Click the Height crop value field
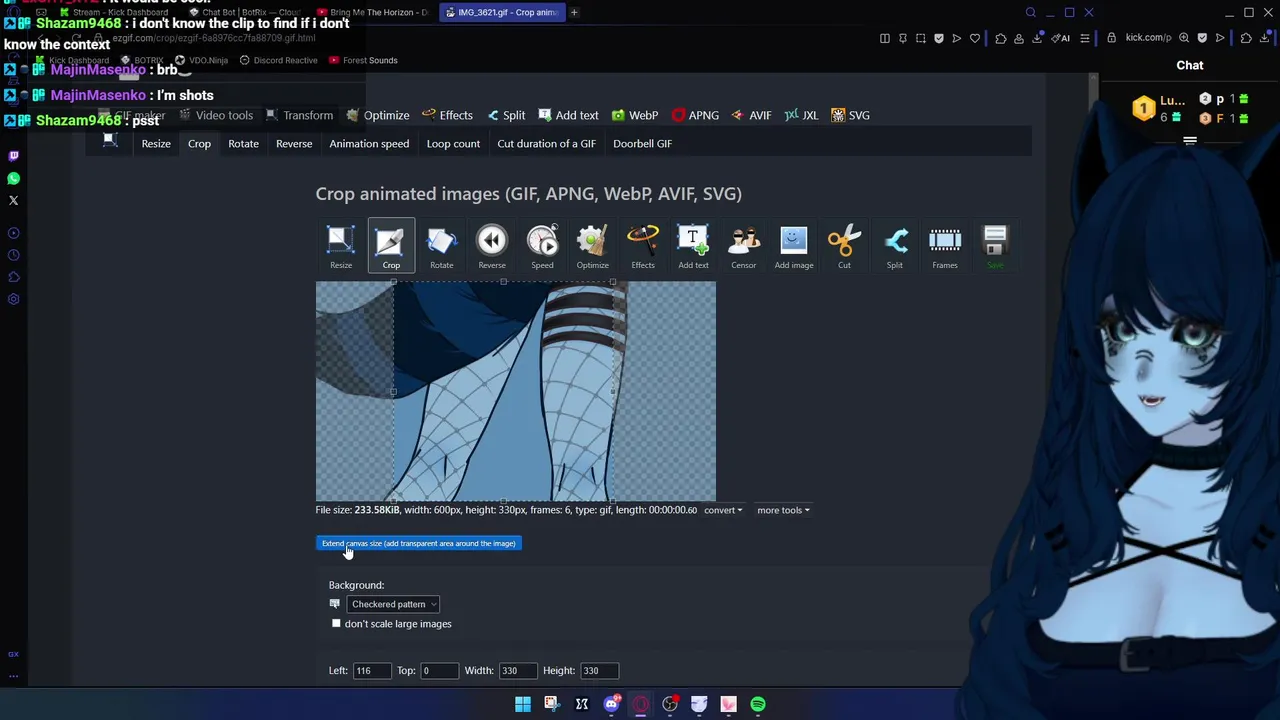The image size is (1280, 720). [x=599, y=670]
